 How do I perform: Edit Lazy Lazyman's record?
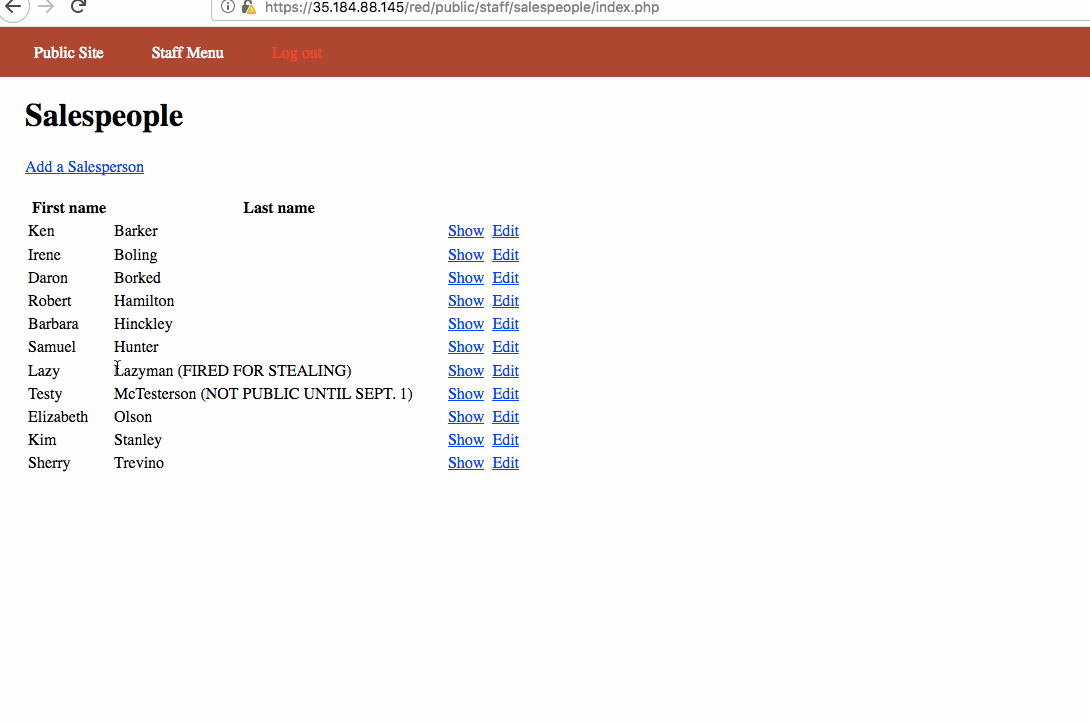(505, 371)
